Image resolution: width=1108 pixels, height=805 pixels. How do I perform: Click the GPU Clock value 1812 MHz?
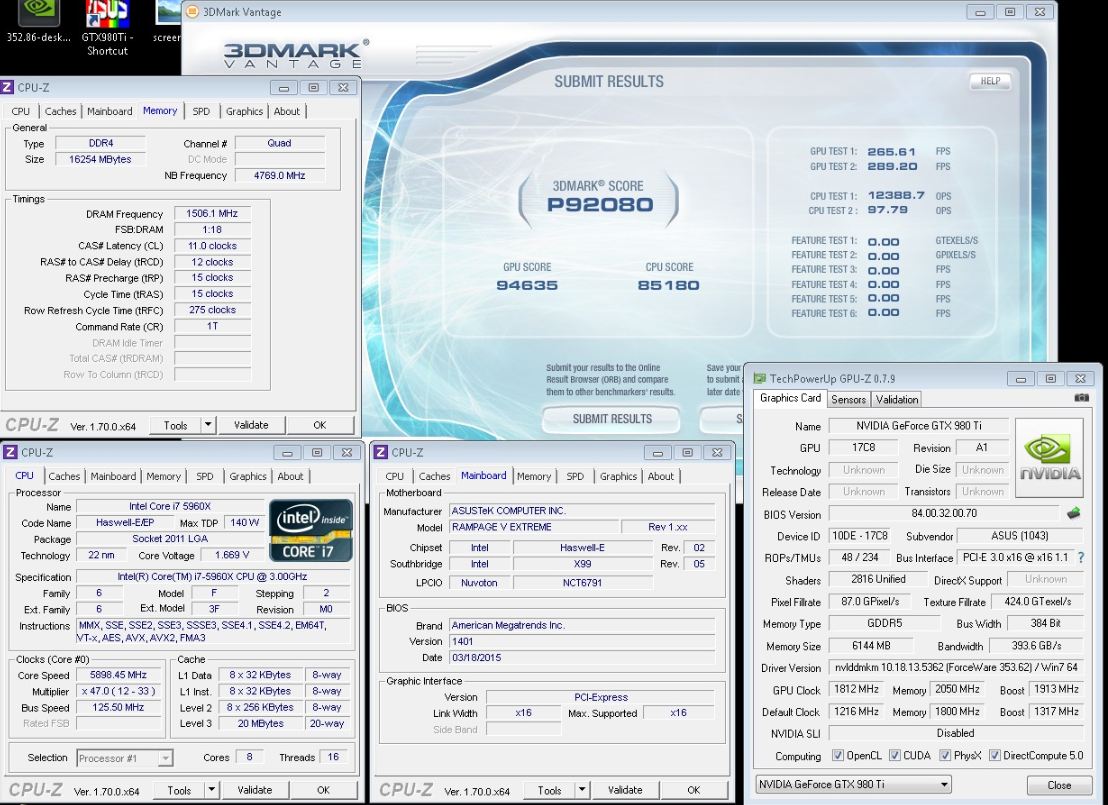click(x=856, y=689)
